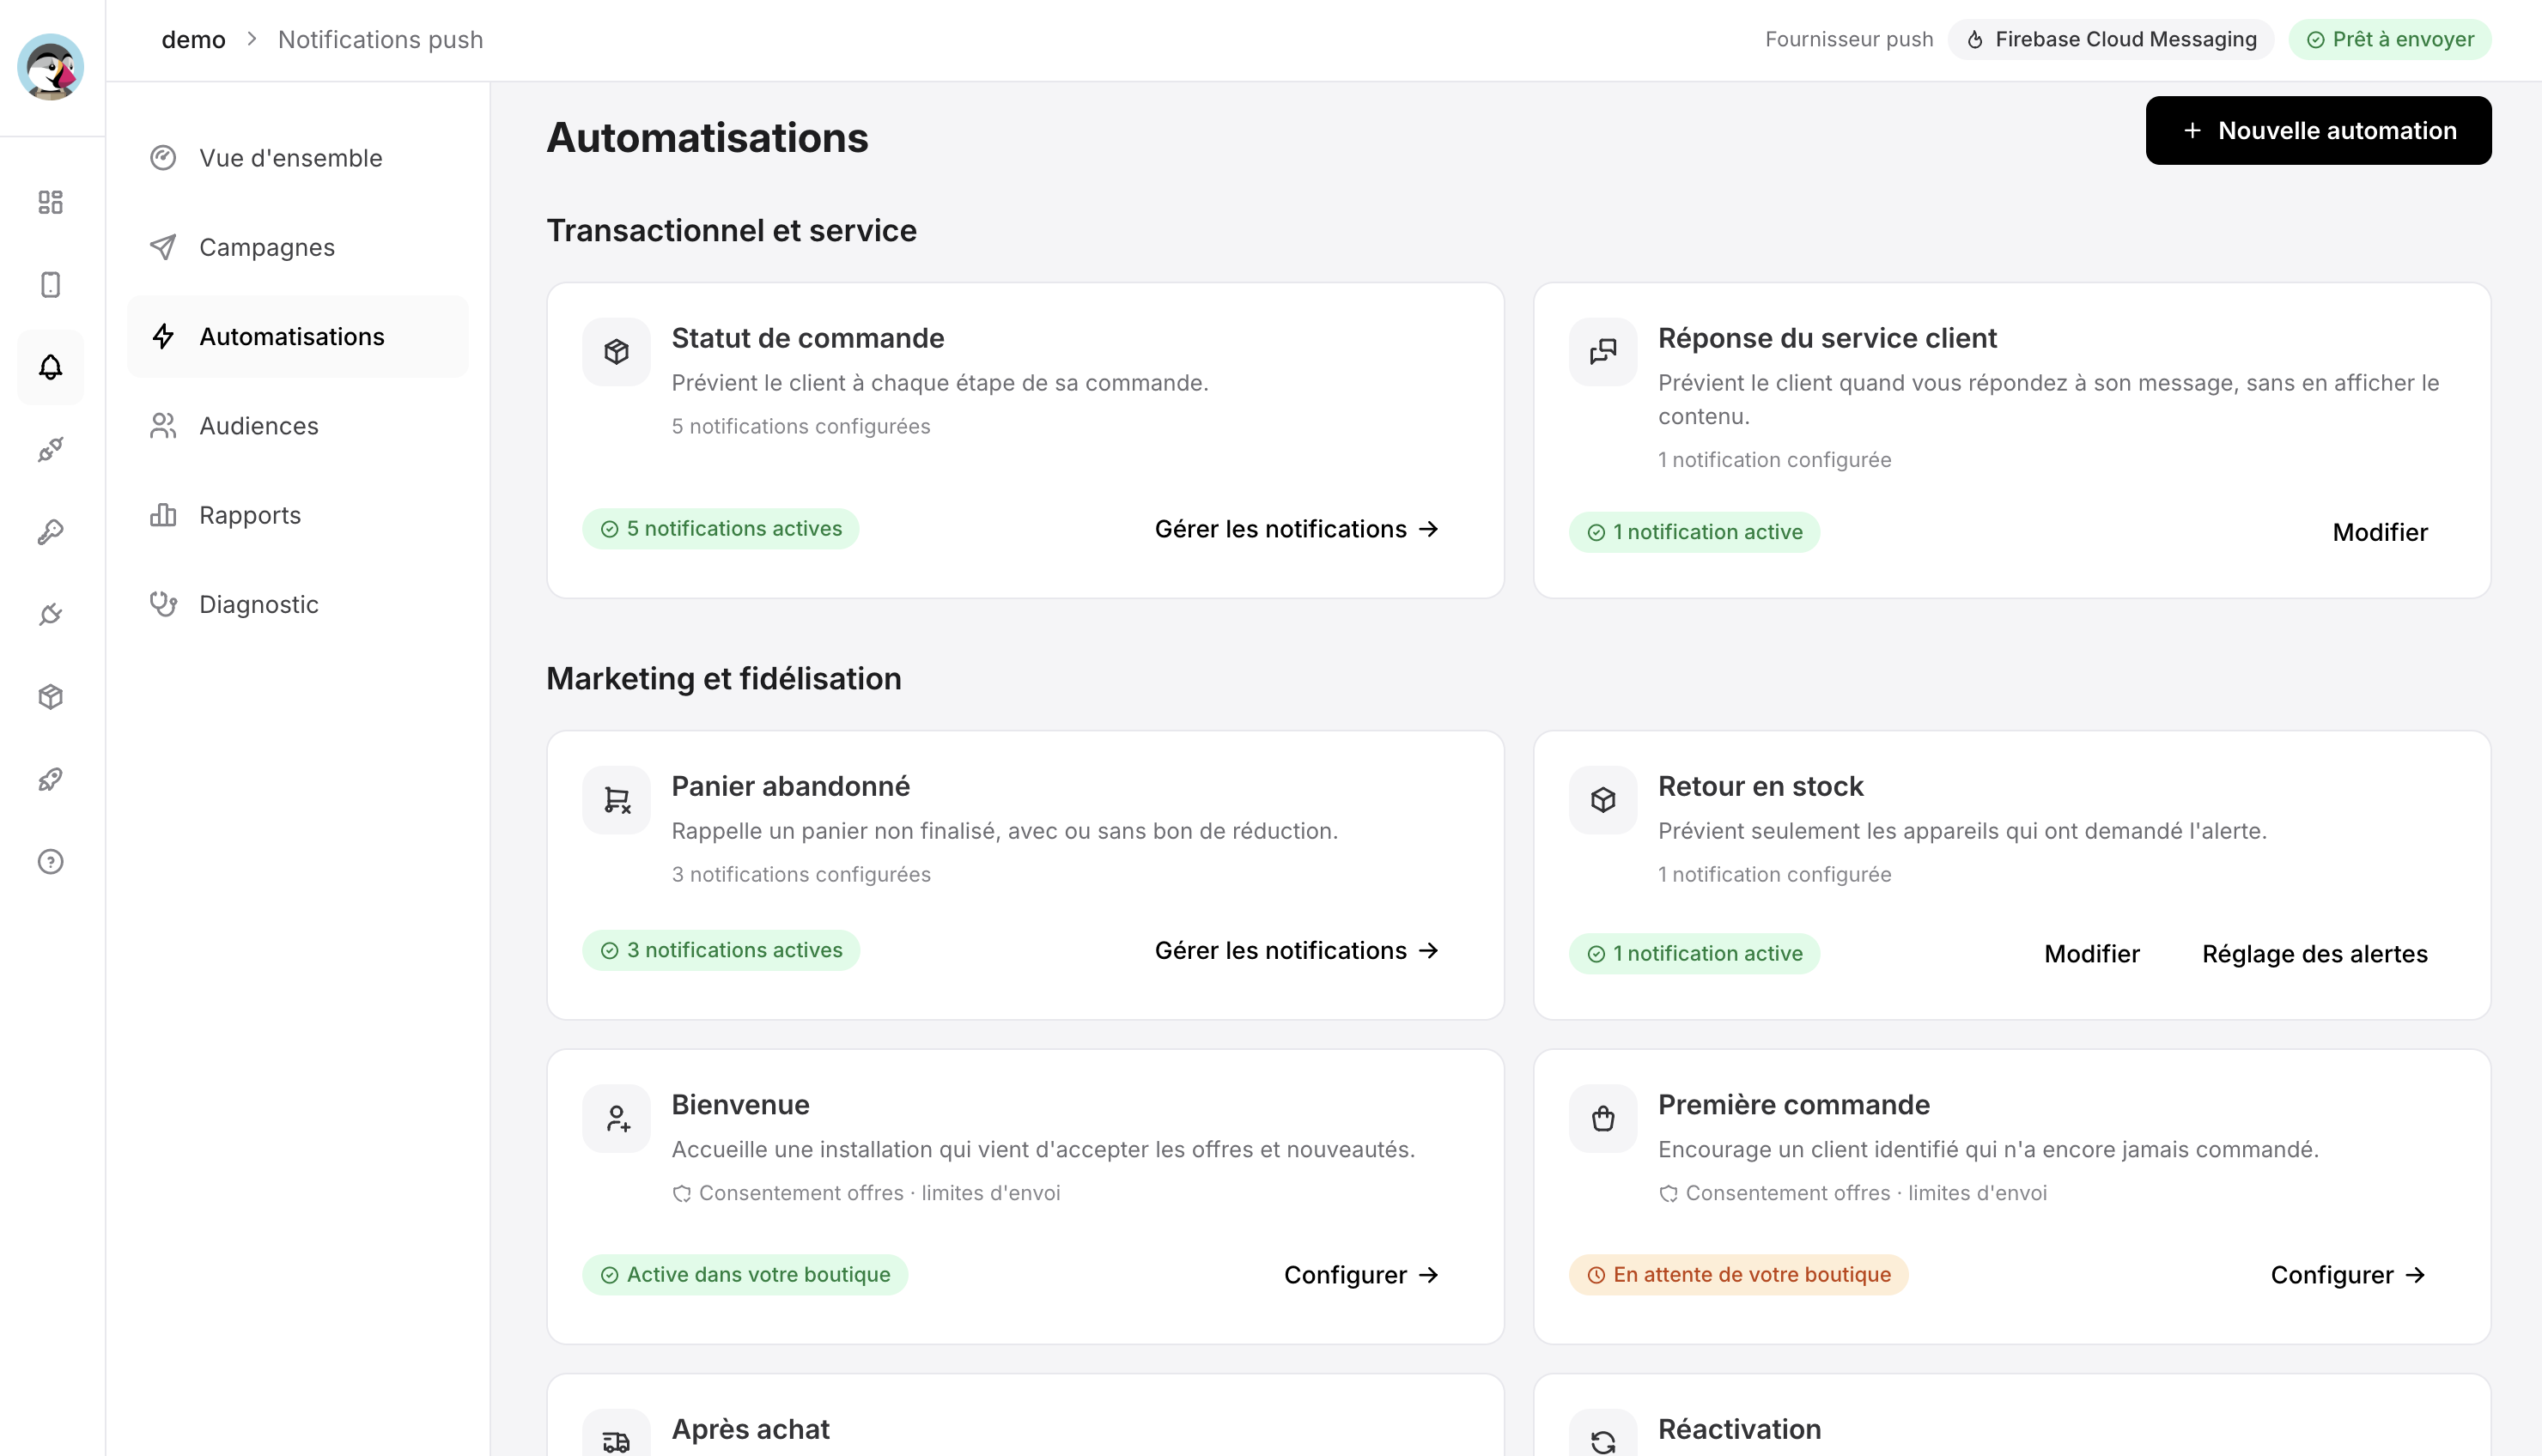This screenshot has height=1456, width=2542.
Task: Go to Campagnes section
Action: pos(297,247)
